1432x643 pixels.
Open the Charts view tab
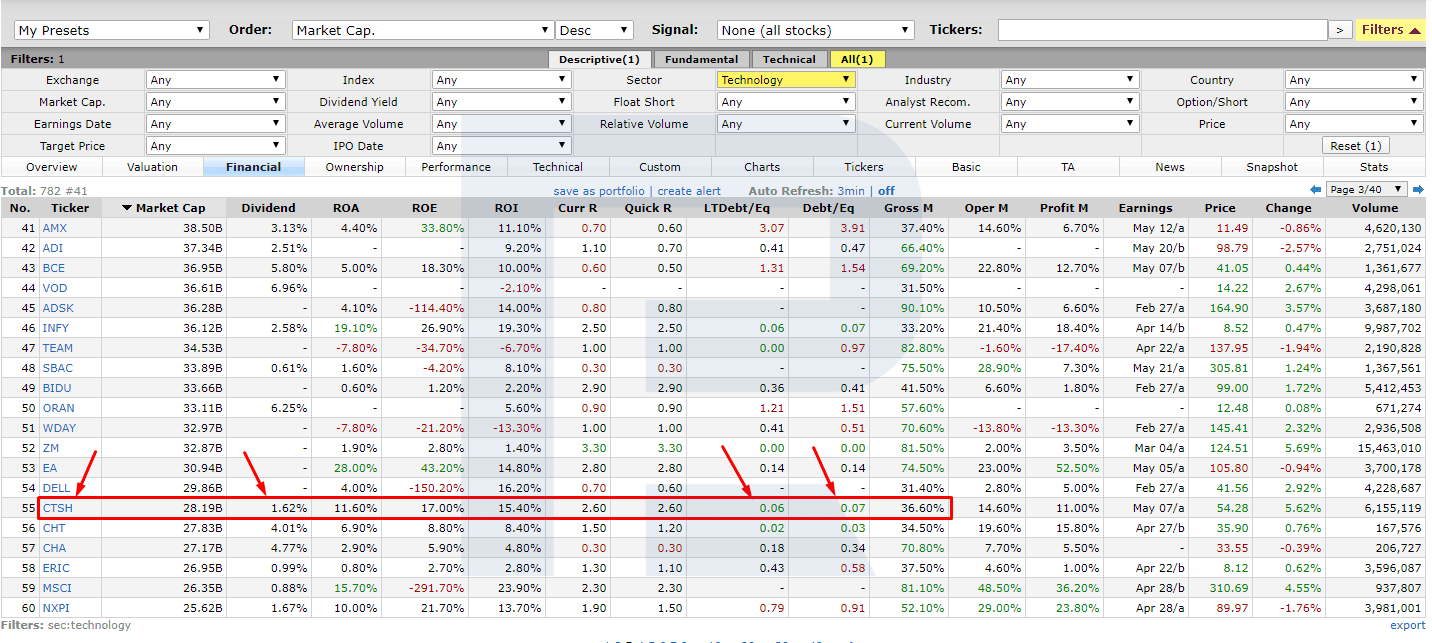(x=762, y=167)
